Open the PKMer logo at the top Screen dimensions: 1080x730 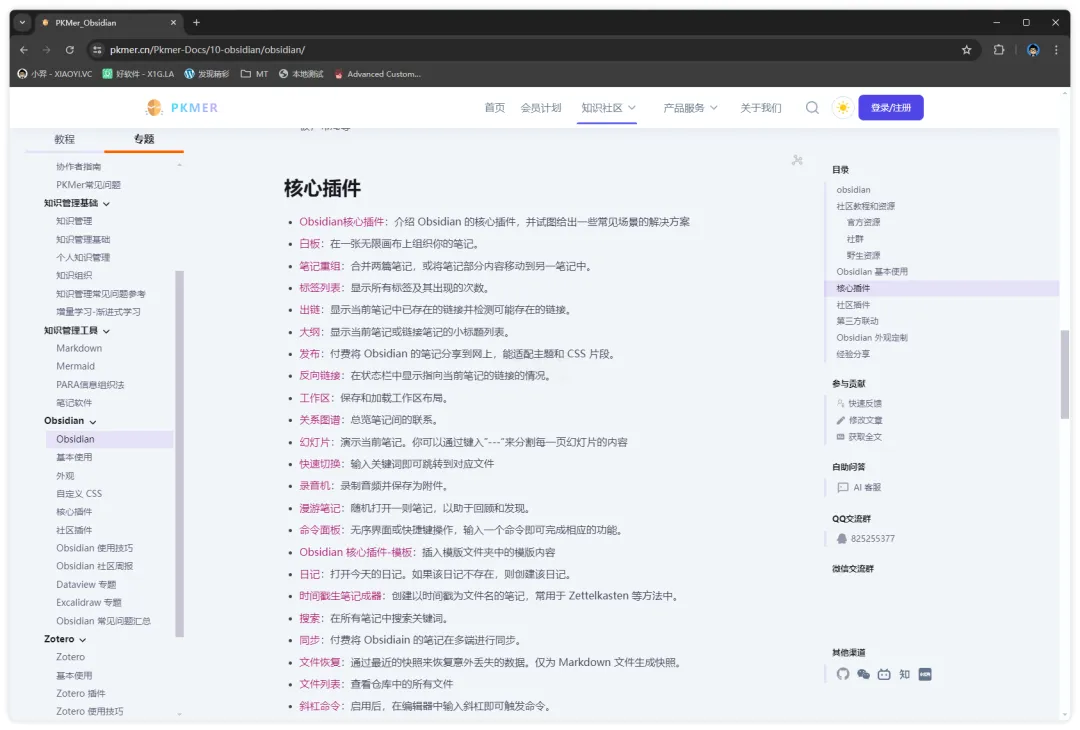(x=181, y=107)
